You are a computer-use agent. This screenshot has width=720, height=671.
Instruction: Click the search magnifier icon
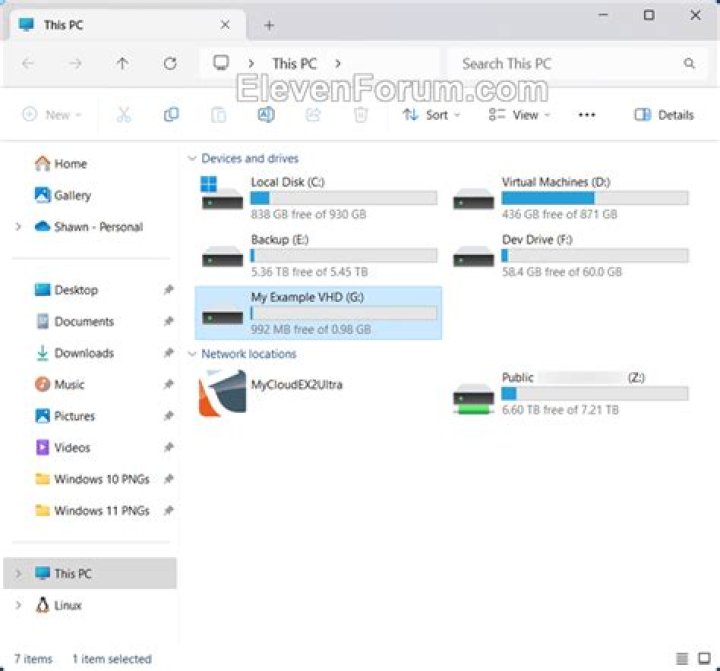pos(689,63)
